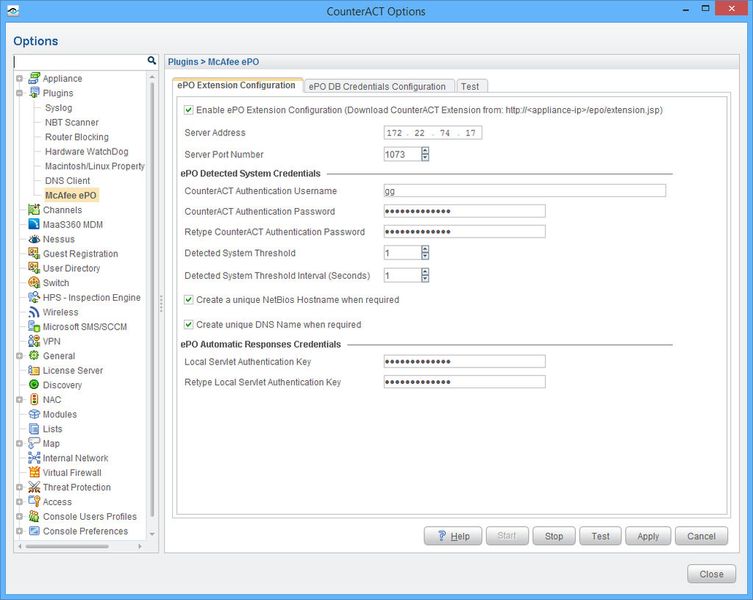753x600 pixels.
Task: Click the Nessus eye icon
Action: click(x=34, y=239)
